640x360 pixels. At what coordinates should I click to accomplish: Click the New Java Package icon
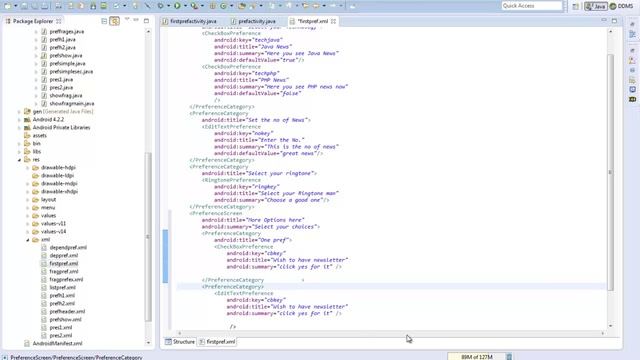click(212, 6)
